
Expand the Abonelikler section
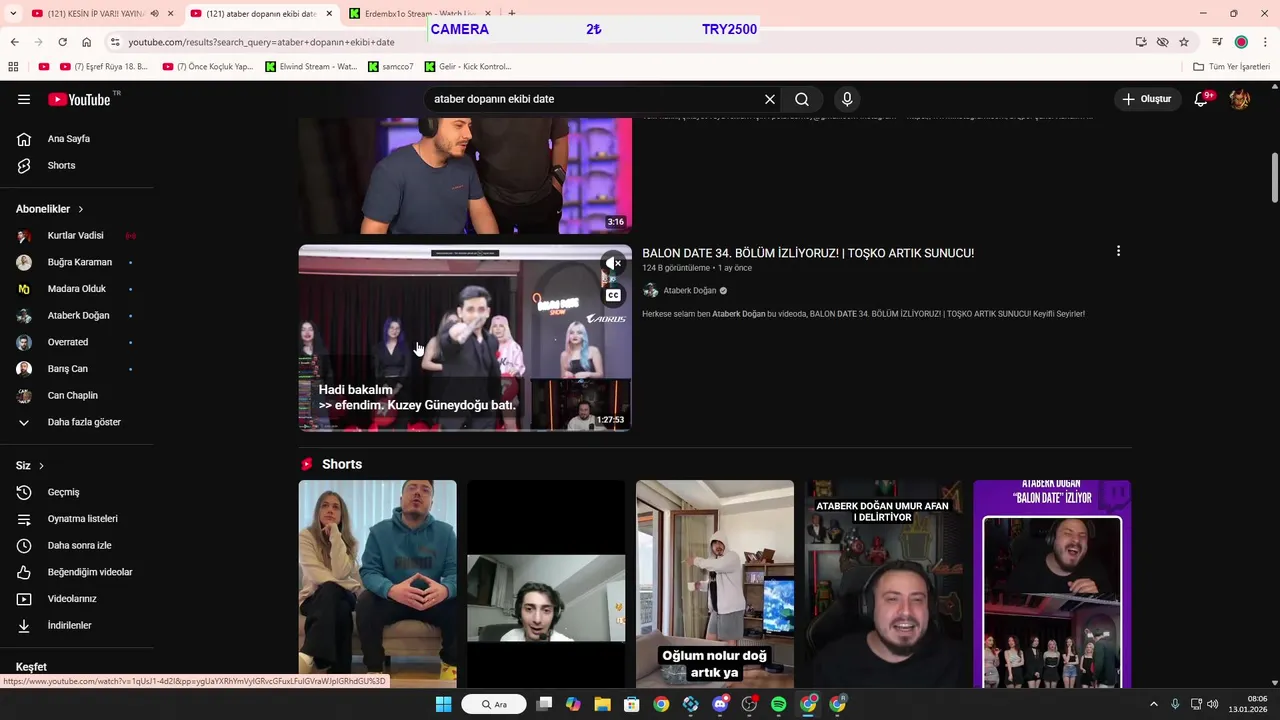(x=50, y=209)
